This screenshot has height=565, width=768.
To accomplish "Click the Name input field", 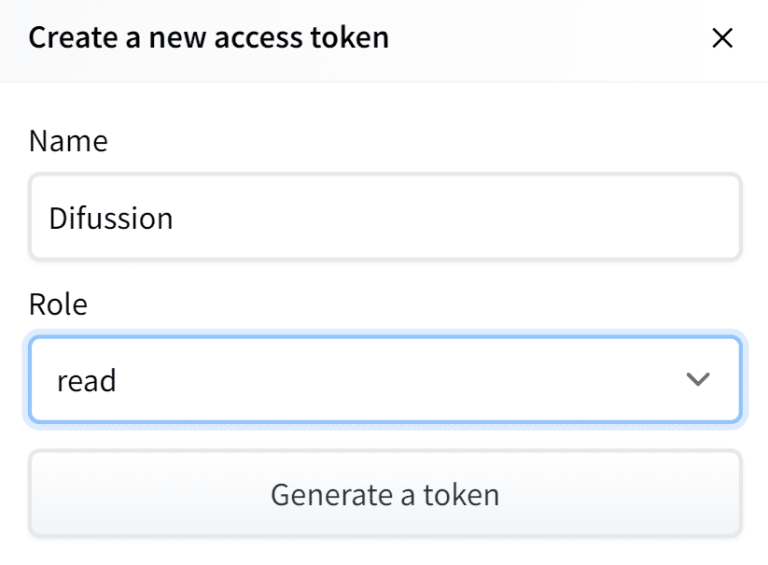I will (x=385, y=217).
